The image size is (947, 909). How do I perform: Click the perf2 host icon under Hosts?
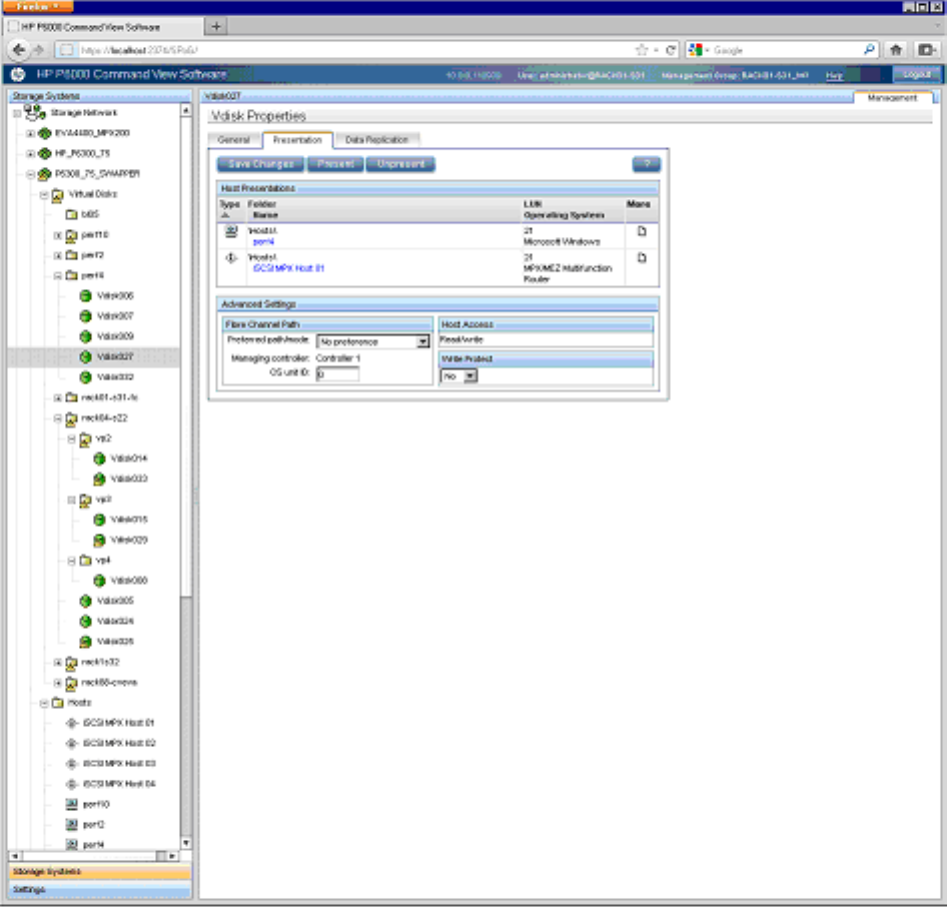pos(72,825)
